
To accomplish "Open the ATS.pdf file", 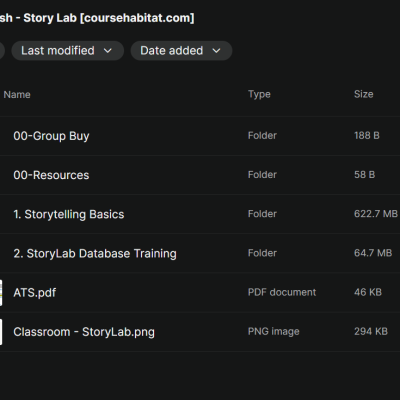I will click(35, 293).
